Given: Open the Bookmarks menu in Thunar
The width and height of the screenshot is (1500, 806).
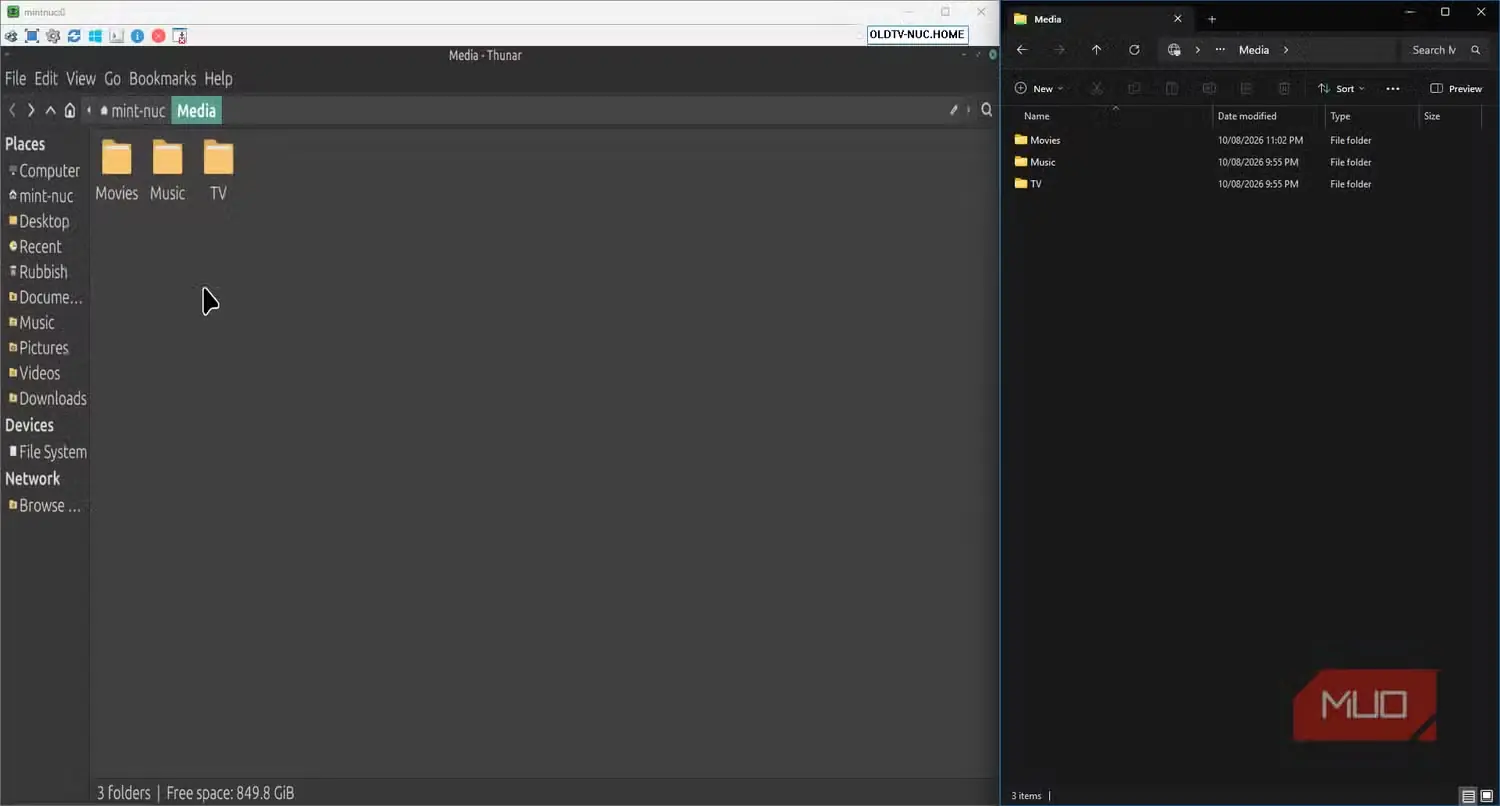Looking at the screenshot, I should coord(162,79).
